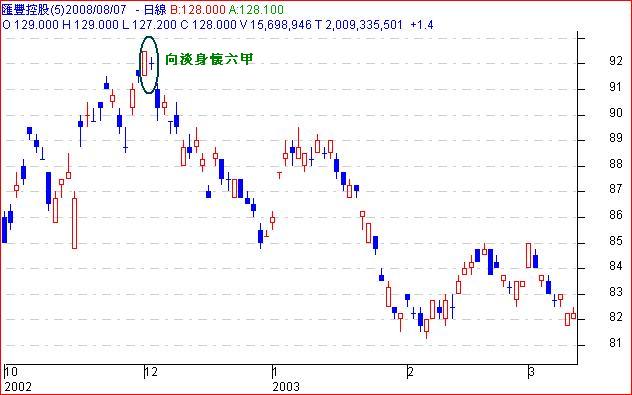632x395 pixels.
Task: Click the volume value V 15,698,946
Action: click(x=275, y=25)
